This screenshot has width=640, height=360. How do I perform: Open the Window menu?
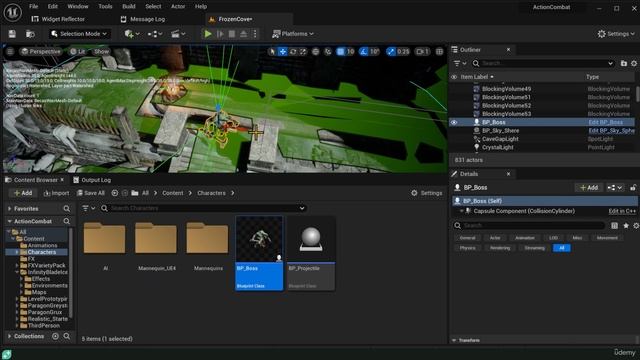tap(78, 7)
